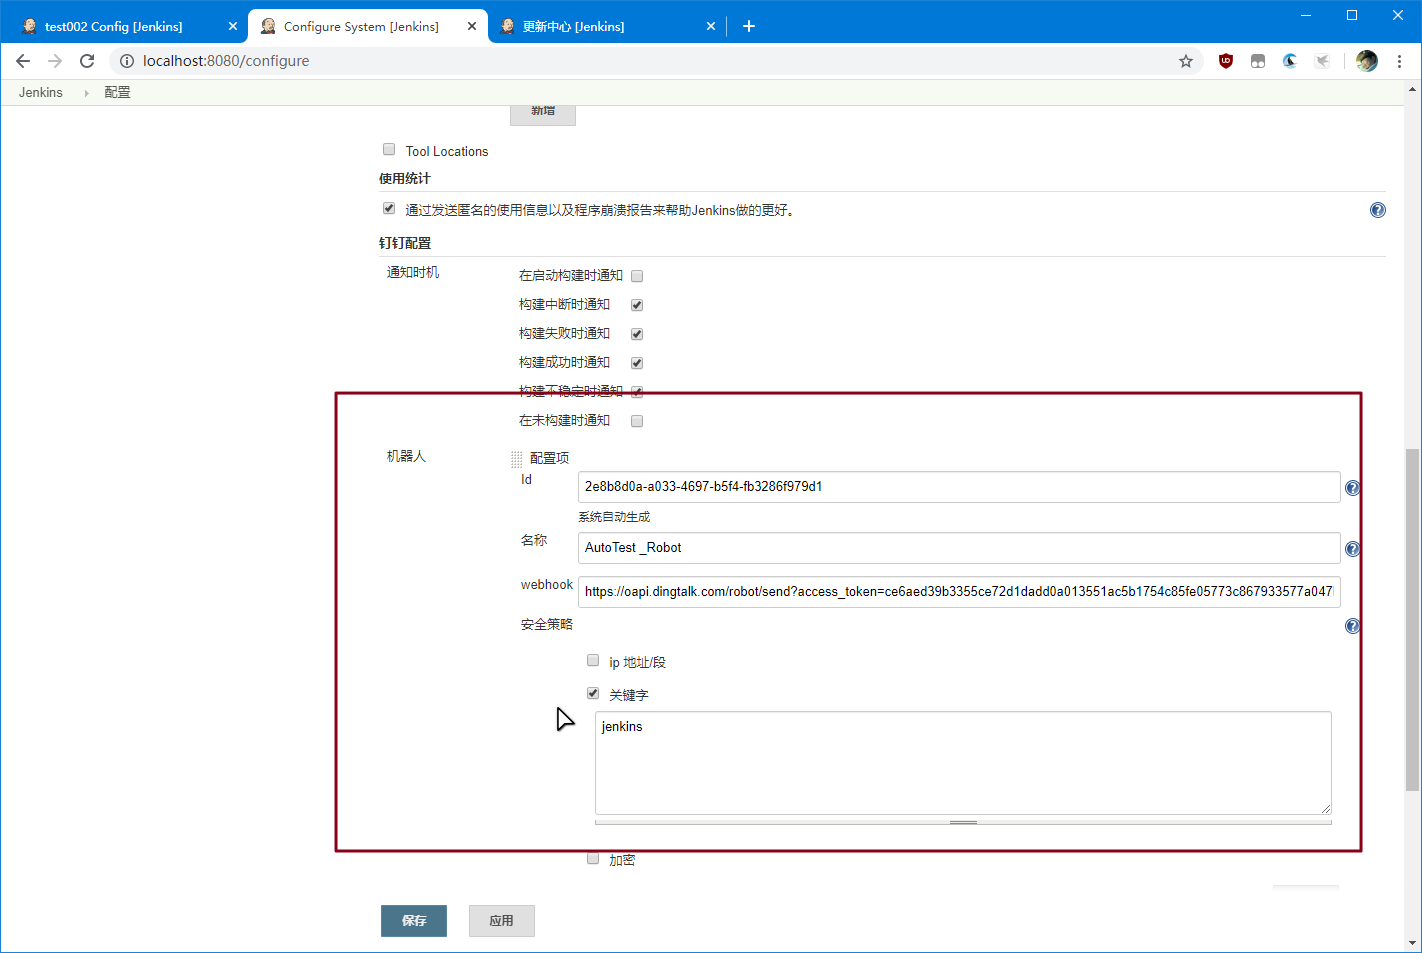Click 新增 button at top
The image size is (1422, 953).
tap(543, 114)
